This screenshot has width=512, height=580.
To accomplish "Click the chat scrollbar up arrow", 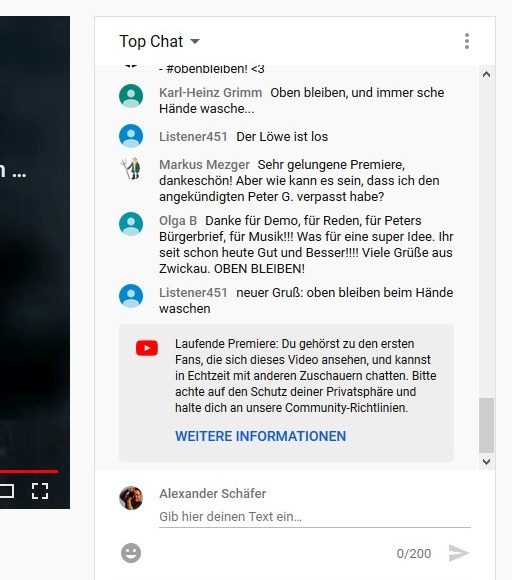I will [x=486, y=74].
